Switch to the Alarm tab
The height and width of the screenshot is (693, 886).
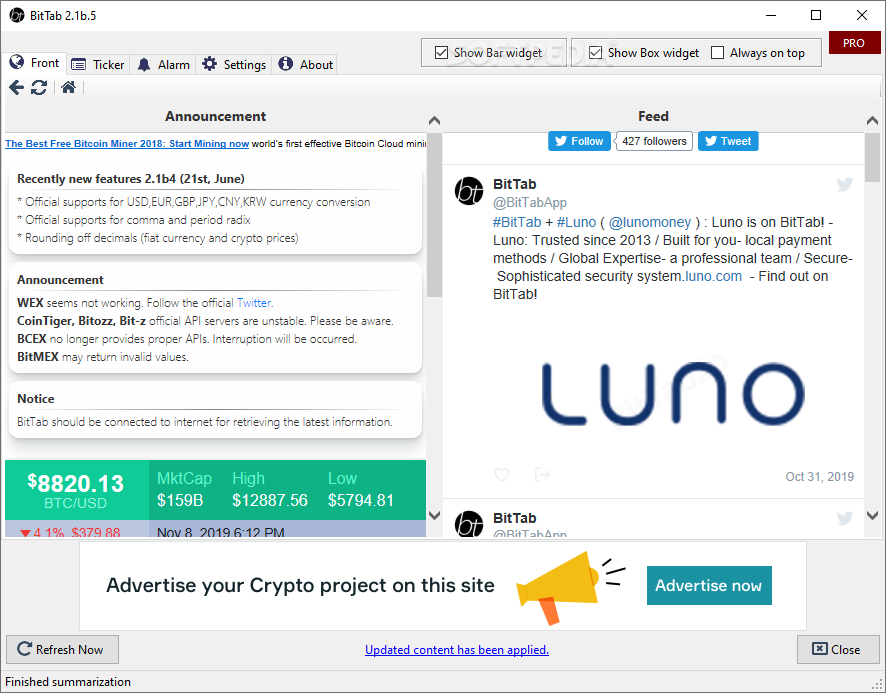(x=163, y=64)
